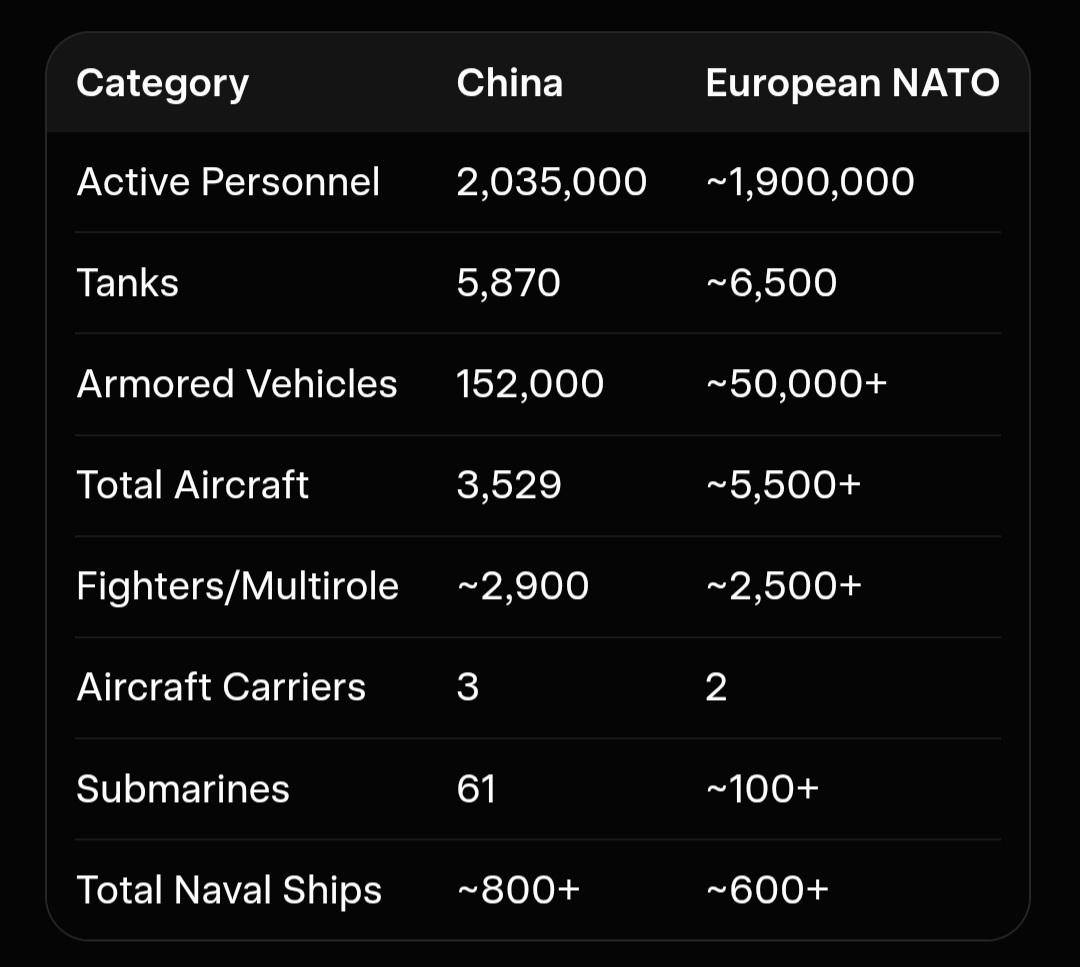Select the Active Personnel row label
The height and width of the screenshot is (967, 1080).
[228, 183]
